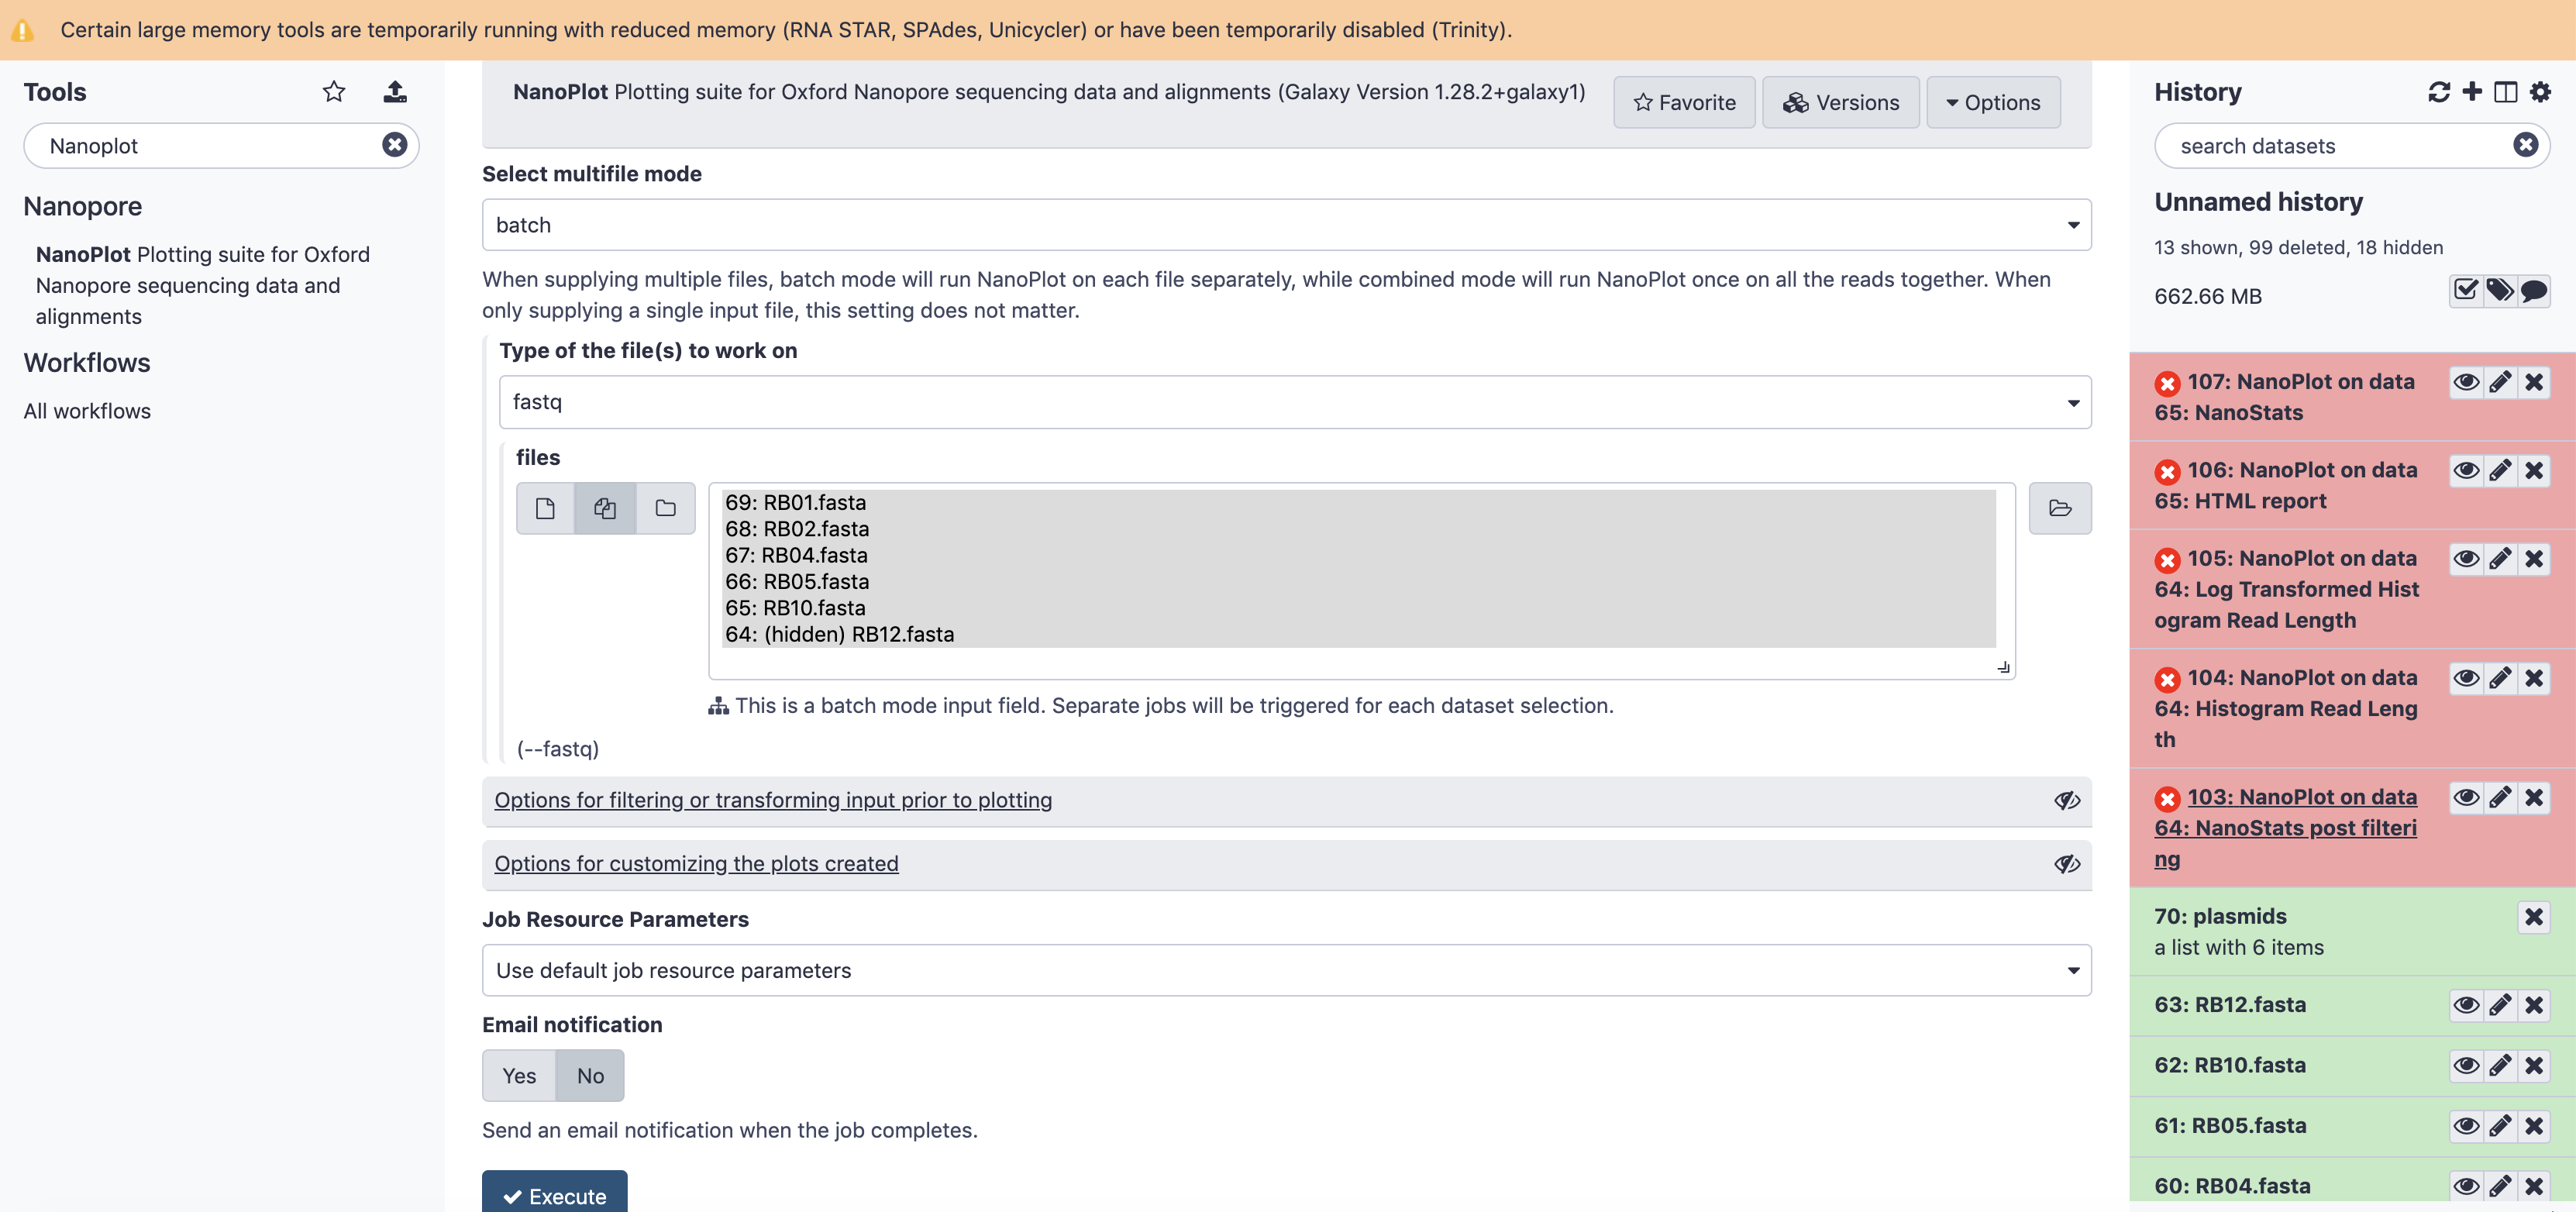Select the single dataset input mode
Image resolution: width=2576 pixels, height=1212 pixels.
545,508
